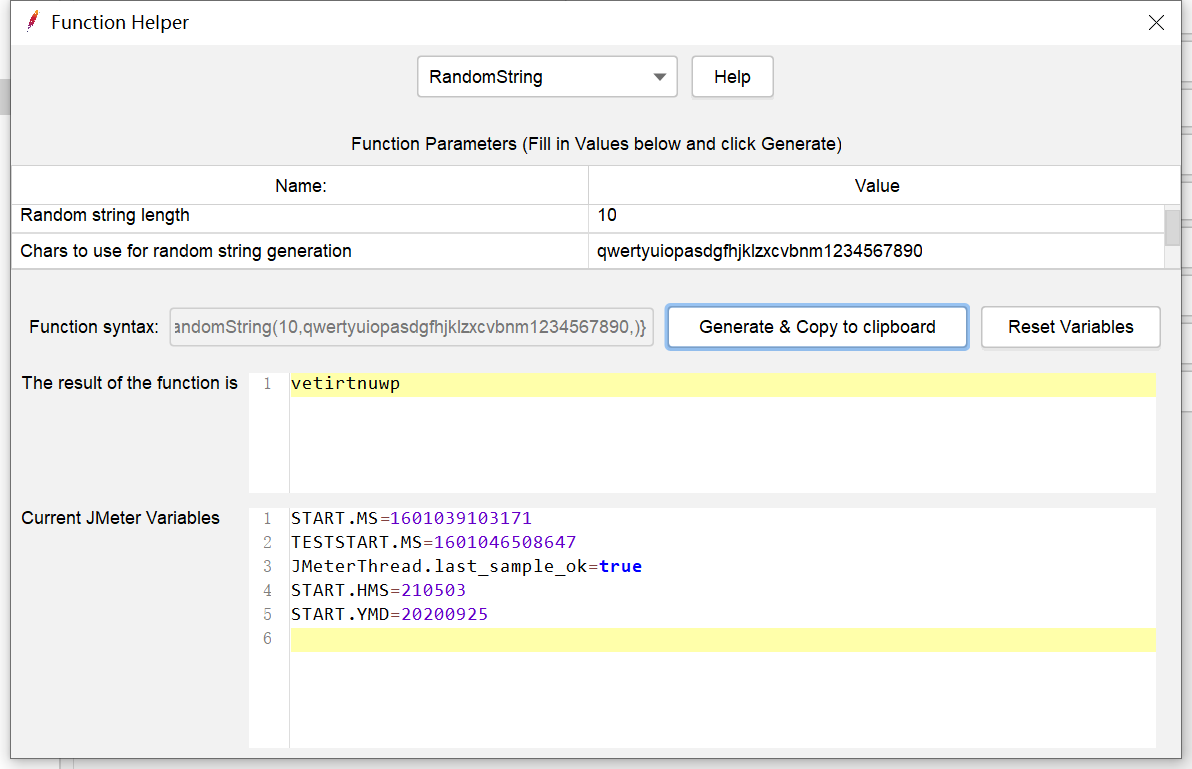Click the Help button
Image resolution: width=1192 pixels, height=769 pixels.
click(x=732, y=77)
